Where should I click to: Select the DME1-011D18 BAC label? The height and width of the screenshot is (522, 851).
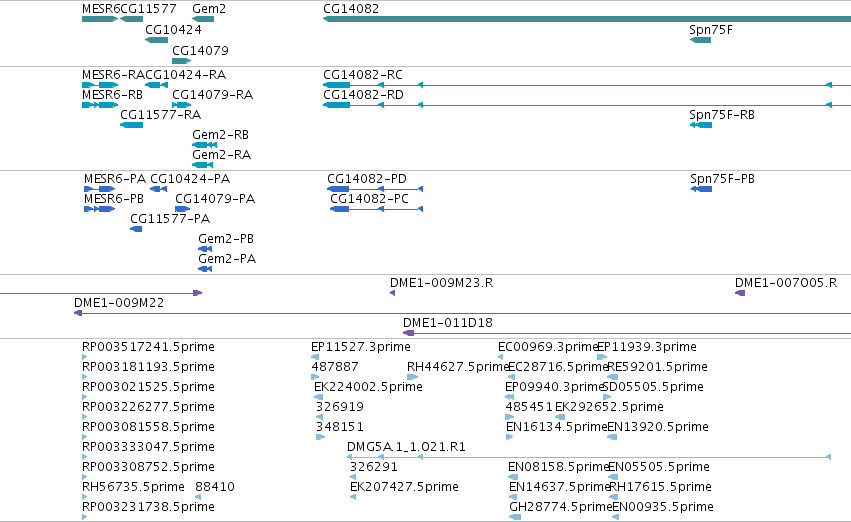point(448,323)
